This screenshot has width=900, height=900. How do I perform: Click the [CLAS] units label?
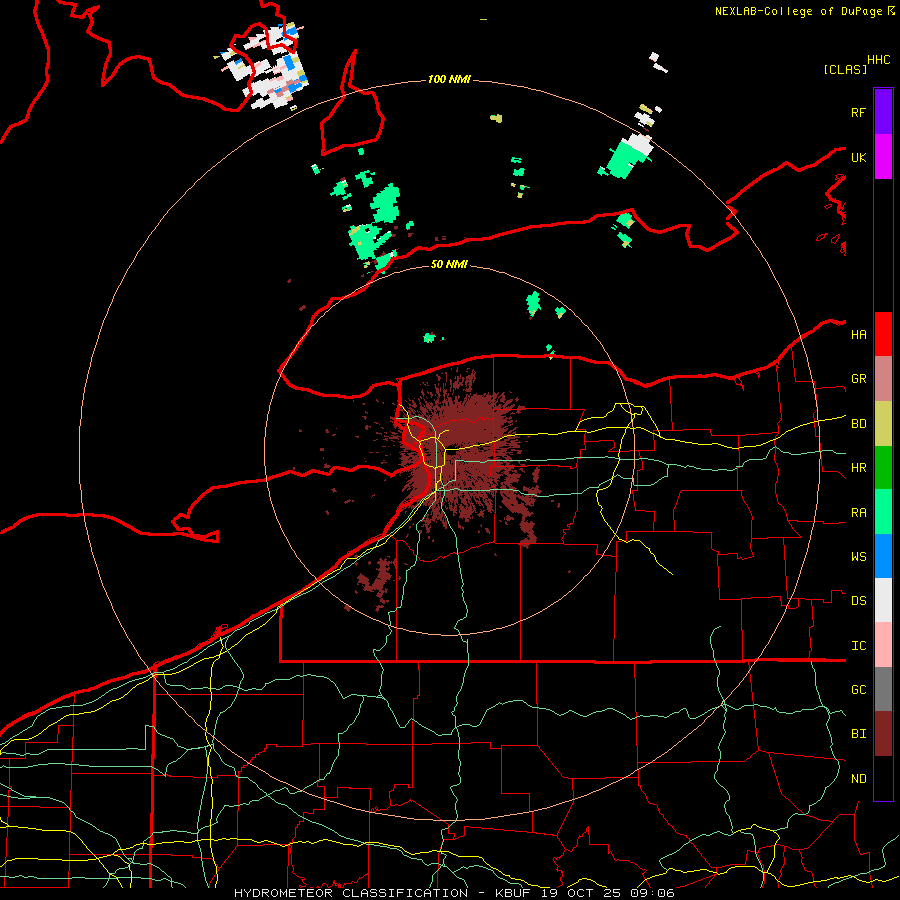click(845, 69)
